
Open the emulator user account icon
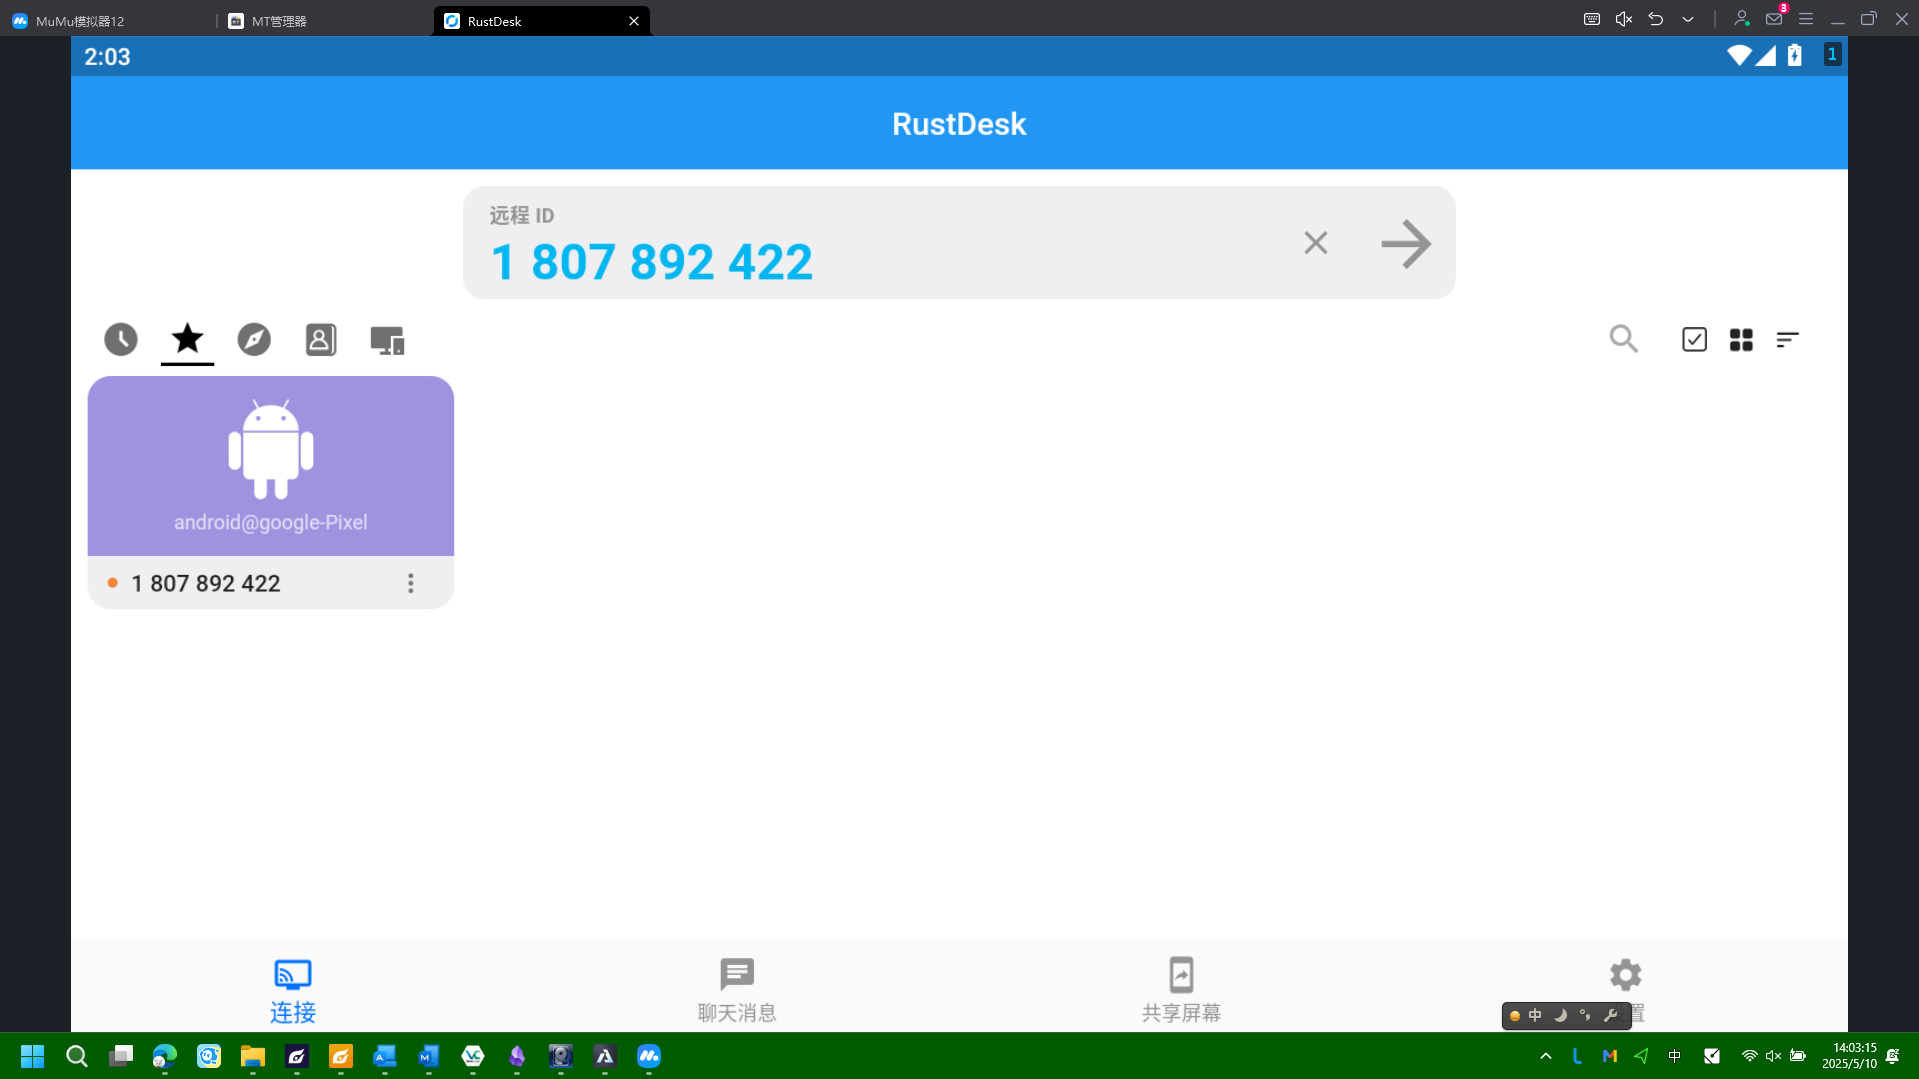(1742, 19)
